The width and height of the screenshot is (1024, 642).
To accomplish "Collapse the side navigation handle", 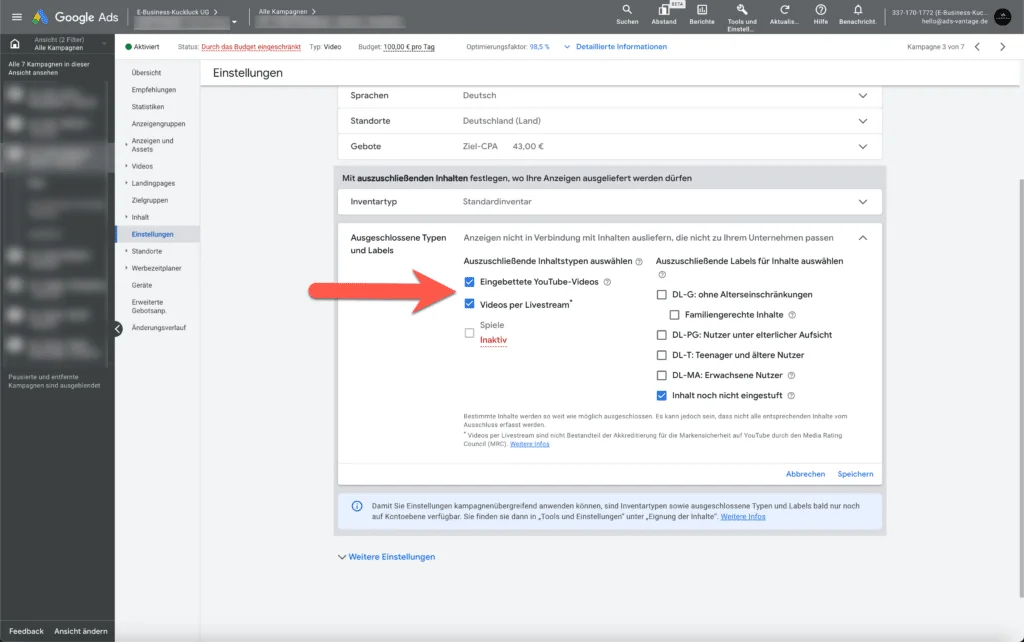I will [118, 329].
